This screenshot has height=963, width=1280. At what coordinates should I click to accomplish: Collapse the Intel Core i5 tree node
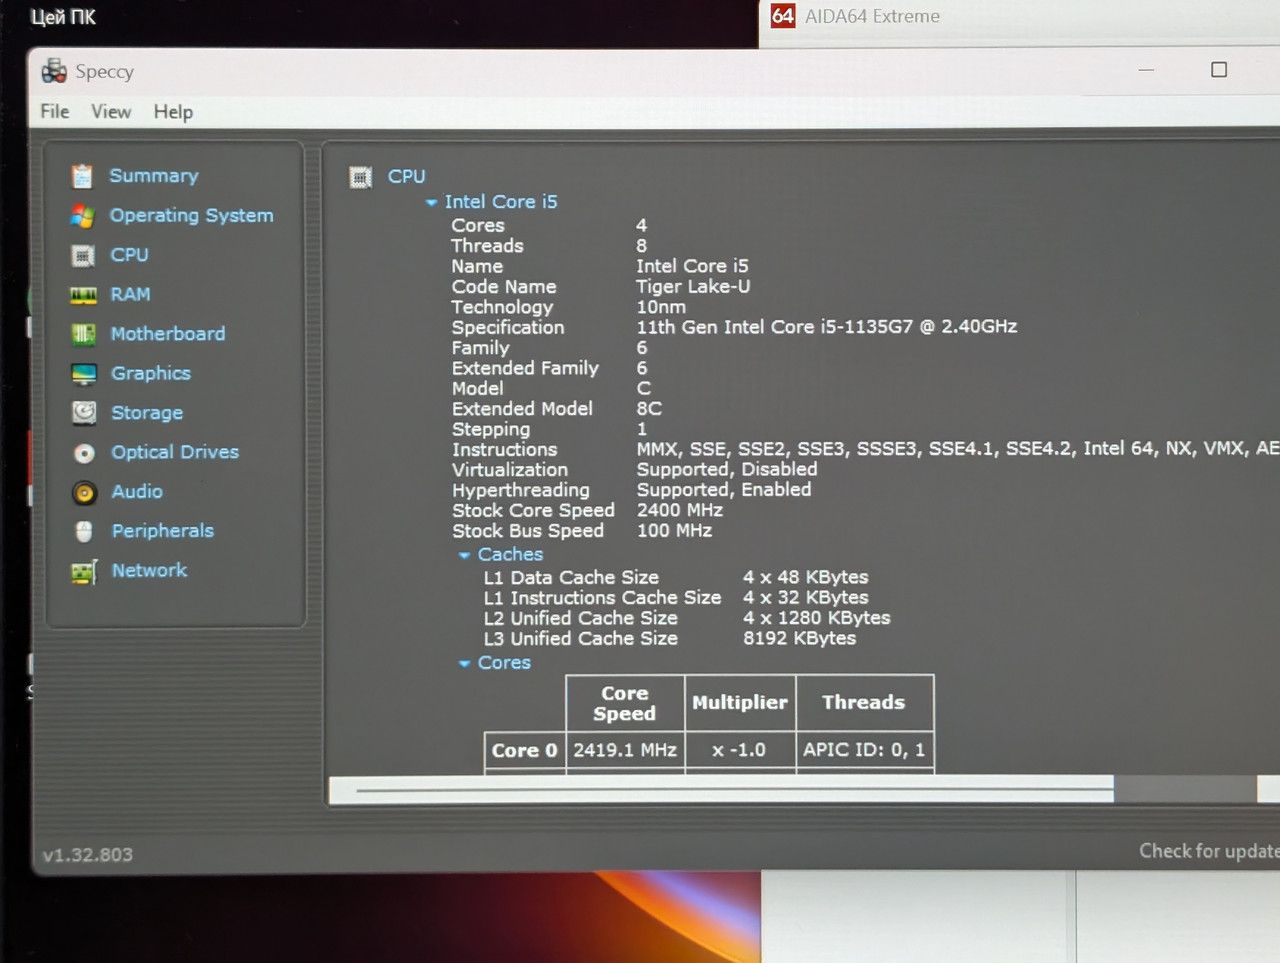point(431,202)
